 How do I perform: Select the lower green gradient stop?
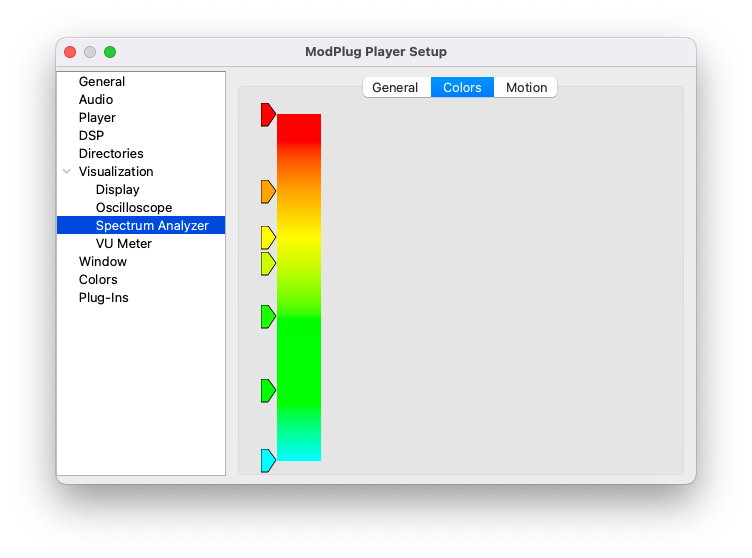tap(267, 391)
